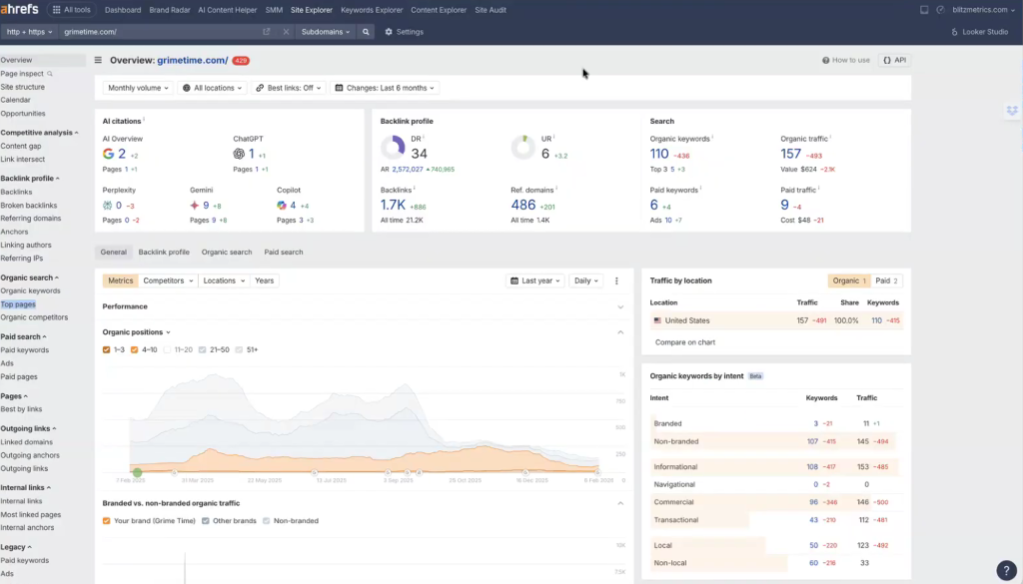Clear the URL with the X icon

286,32
